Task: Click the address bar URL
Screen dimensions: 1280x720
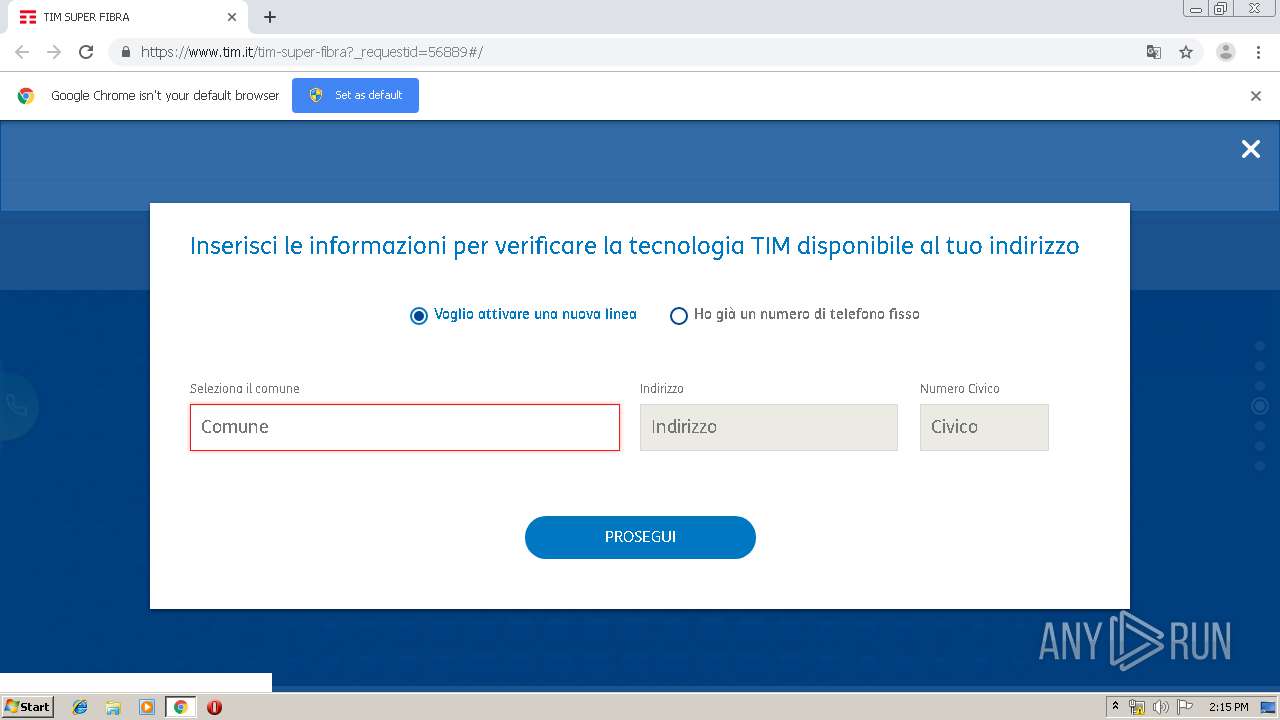Action: point(312,52)
